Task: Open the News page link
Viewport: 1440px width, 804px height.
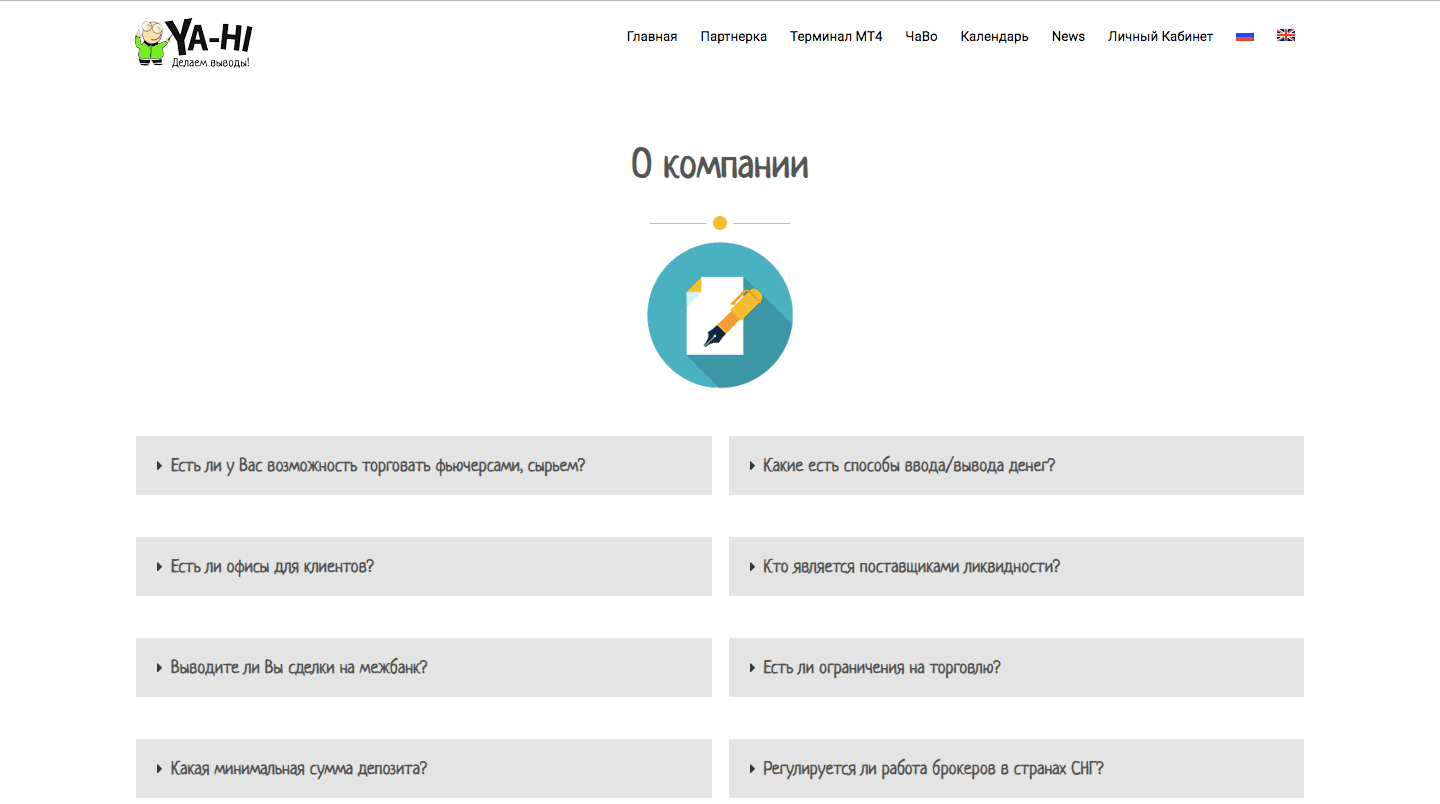Action: point(1068,36)
